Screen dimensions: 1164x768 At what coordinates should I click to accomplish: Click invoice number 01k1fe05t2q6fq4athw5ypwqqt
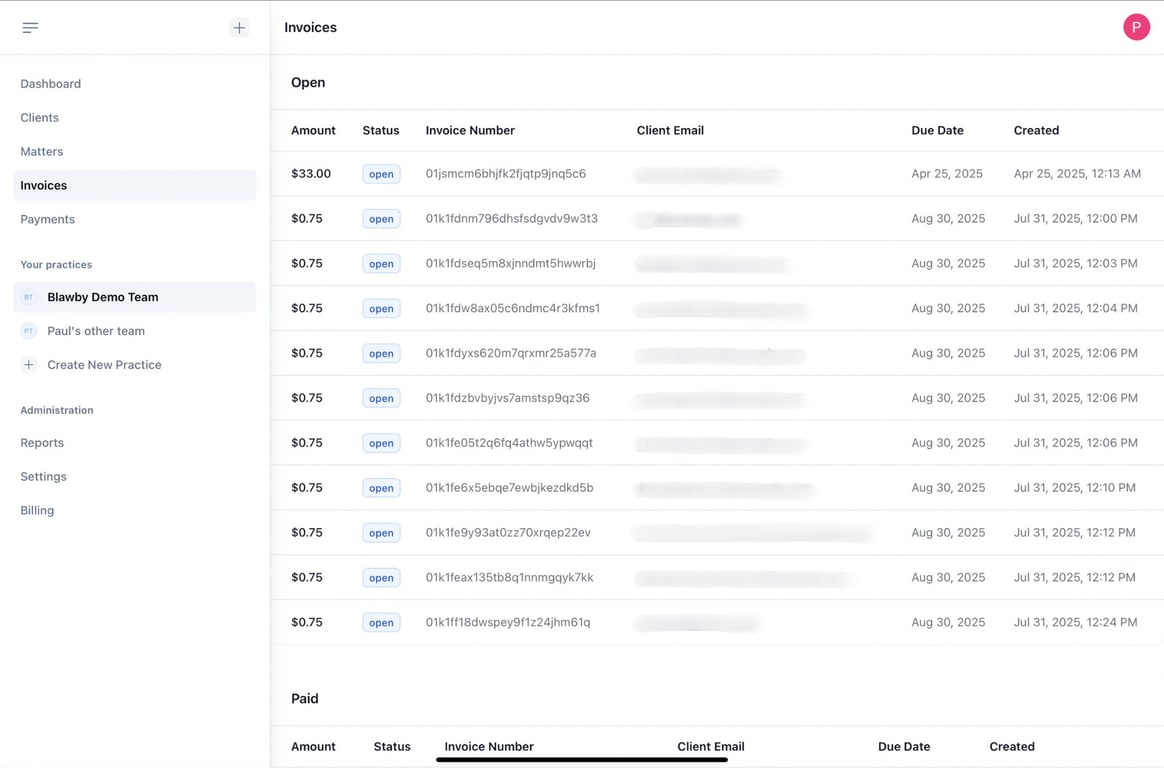click(509, 443)
